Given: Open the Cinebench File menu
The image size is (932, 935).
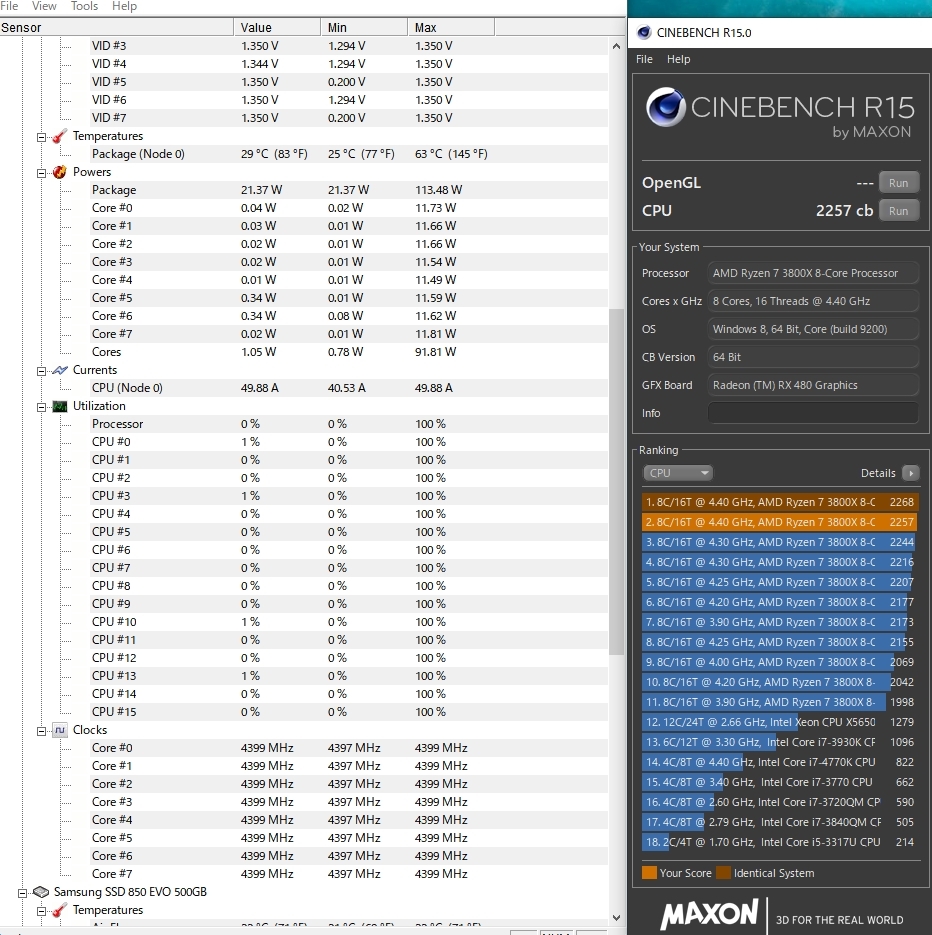Looking at the screenshot, I should tap(644, 59).
